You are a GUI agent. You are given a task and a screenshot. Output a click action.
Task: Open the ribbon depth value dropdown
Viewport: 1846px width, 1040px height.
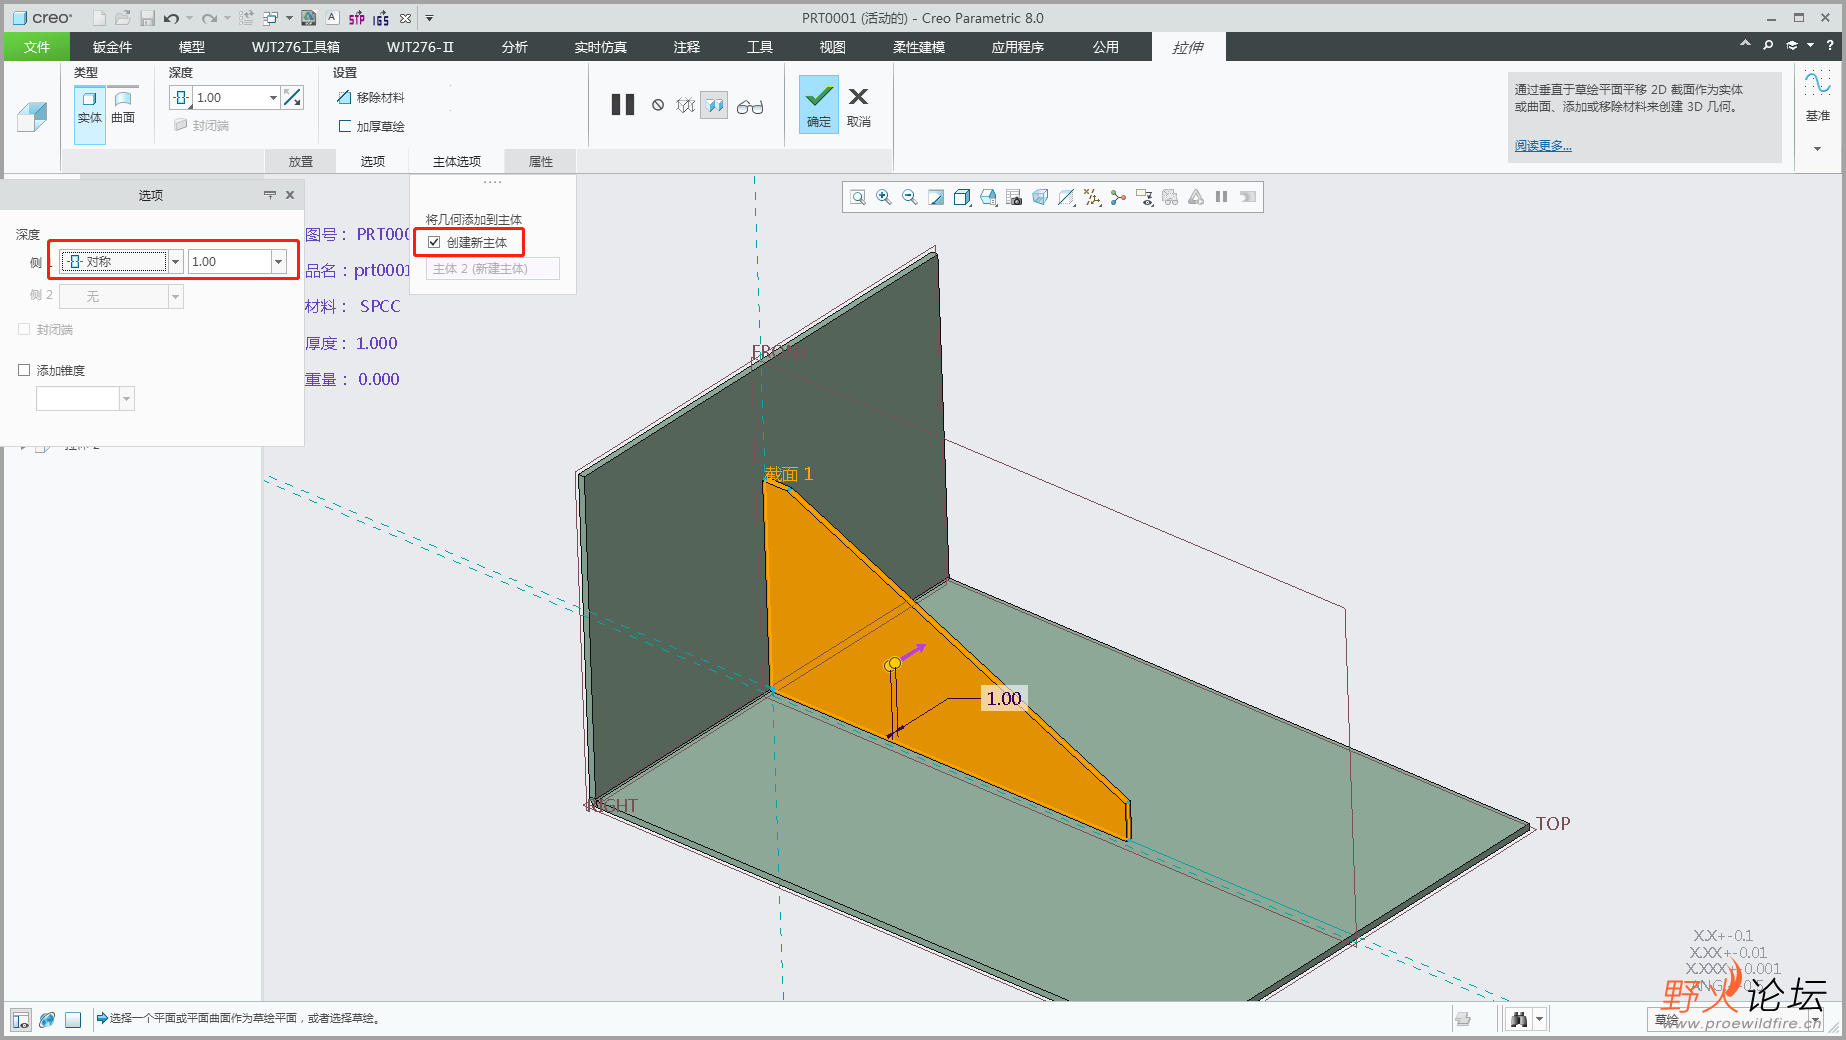point(273,97)
